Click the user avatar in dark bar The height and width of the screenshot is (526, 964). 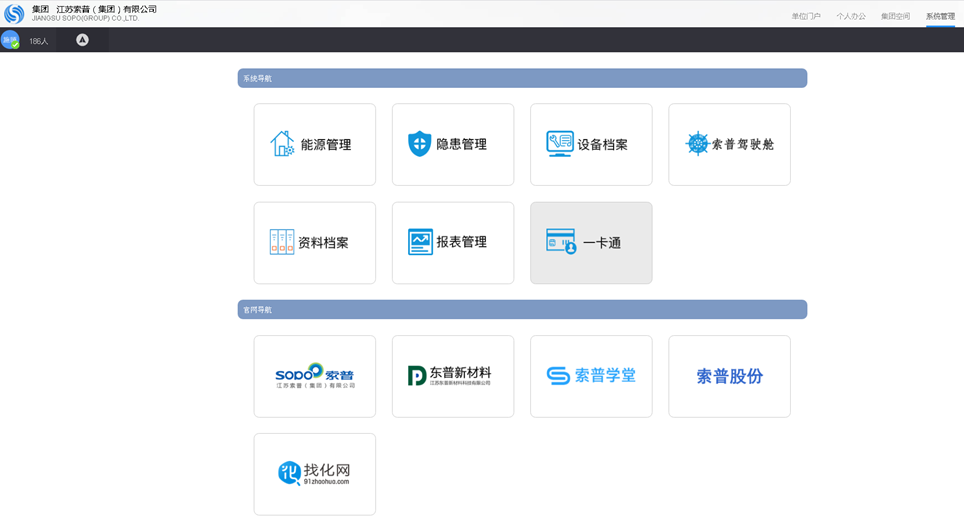coord(10,40)
